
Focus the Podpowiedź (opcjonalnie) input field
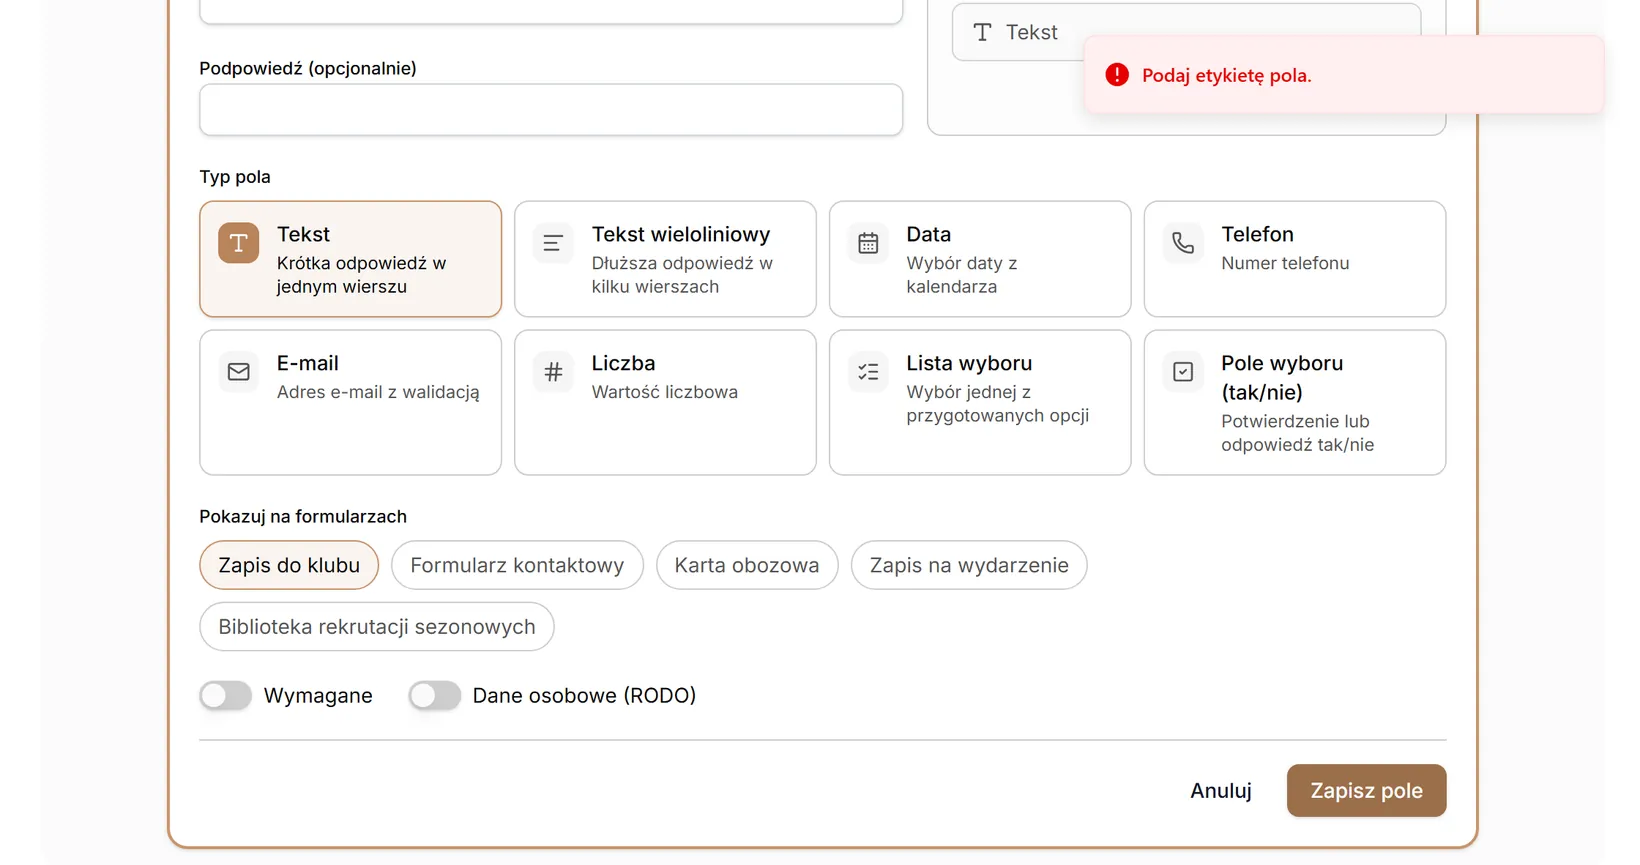pyautogui.click(x=551, y=110)
